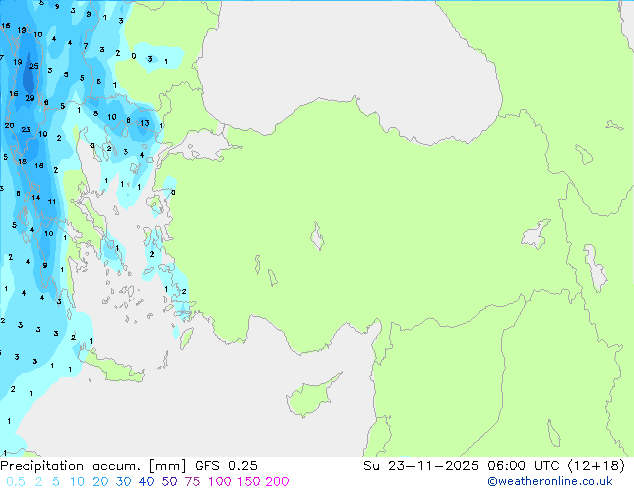The width and height of the screenshot is (634, 490).
Task: Click the 50 value in the color legend
Action: (x=169, y=482)
